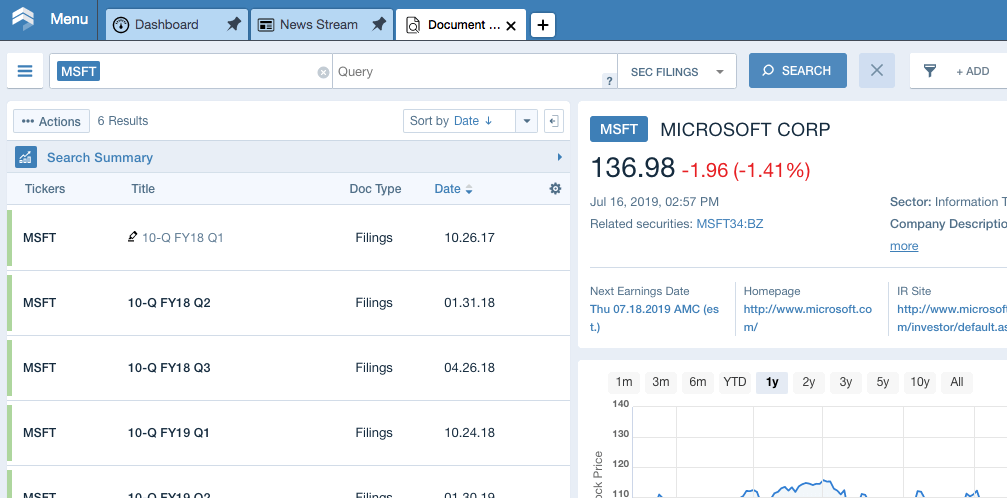1007x498 pixels.
Task: Unpin the News Stream tab pin icon
Action: (379, 24)
